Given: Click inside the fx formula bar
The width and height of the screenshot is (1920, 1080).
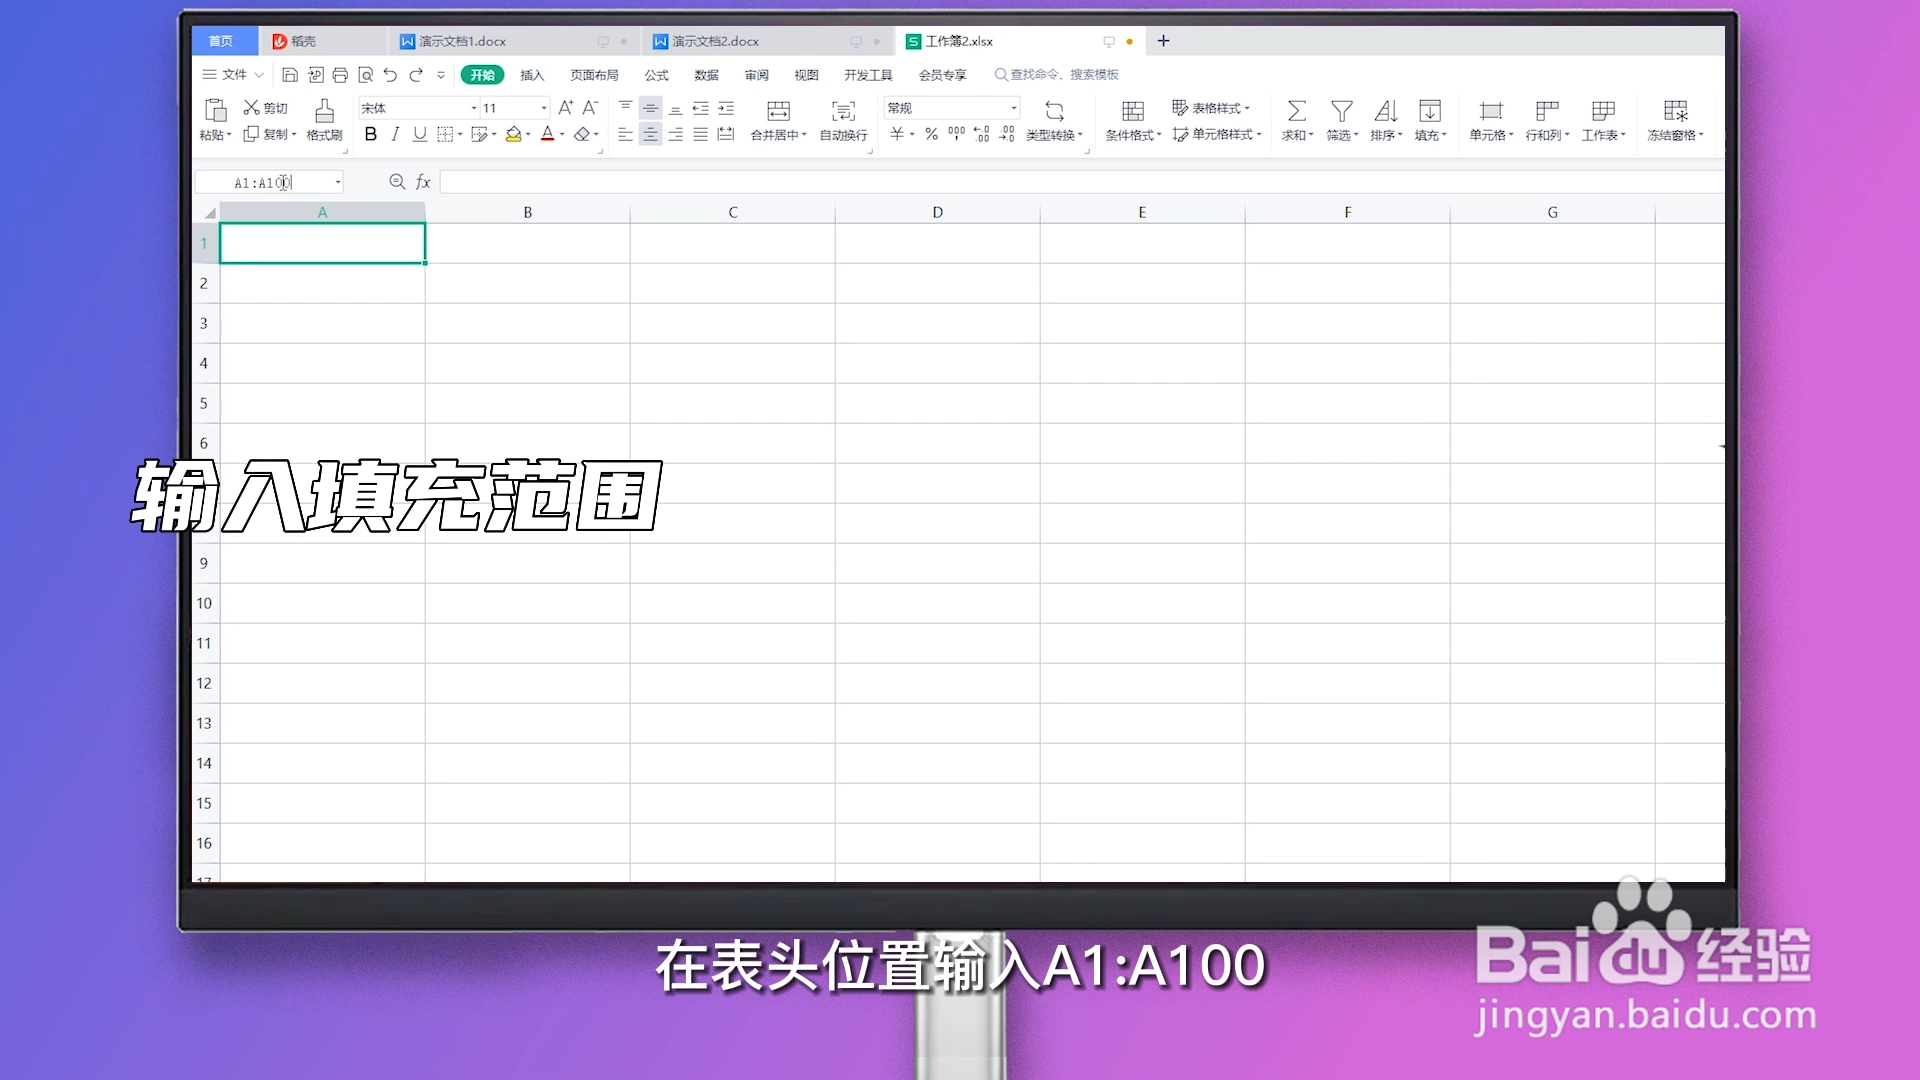Looking at the screenshot, I should click(700, 182).
